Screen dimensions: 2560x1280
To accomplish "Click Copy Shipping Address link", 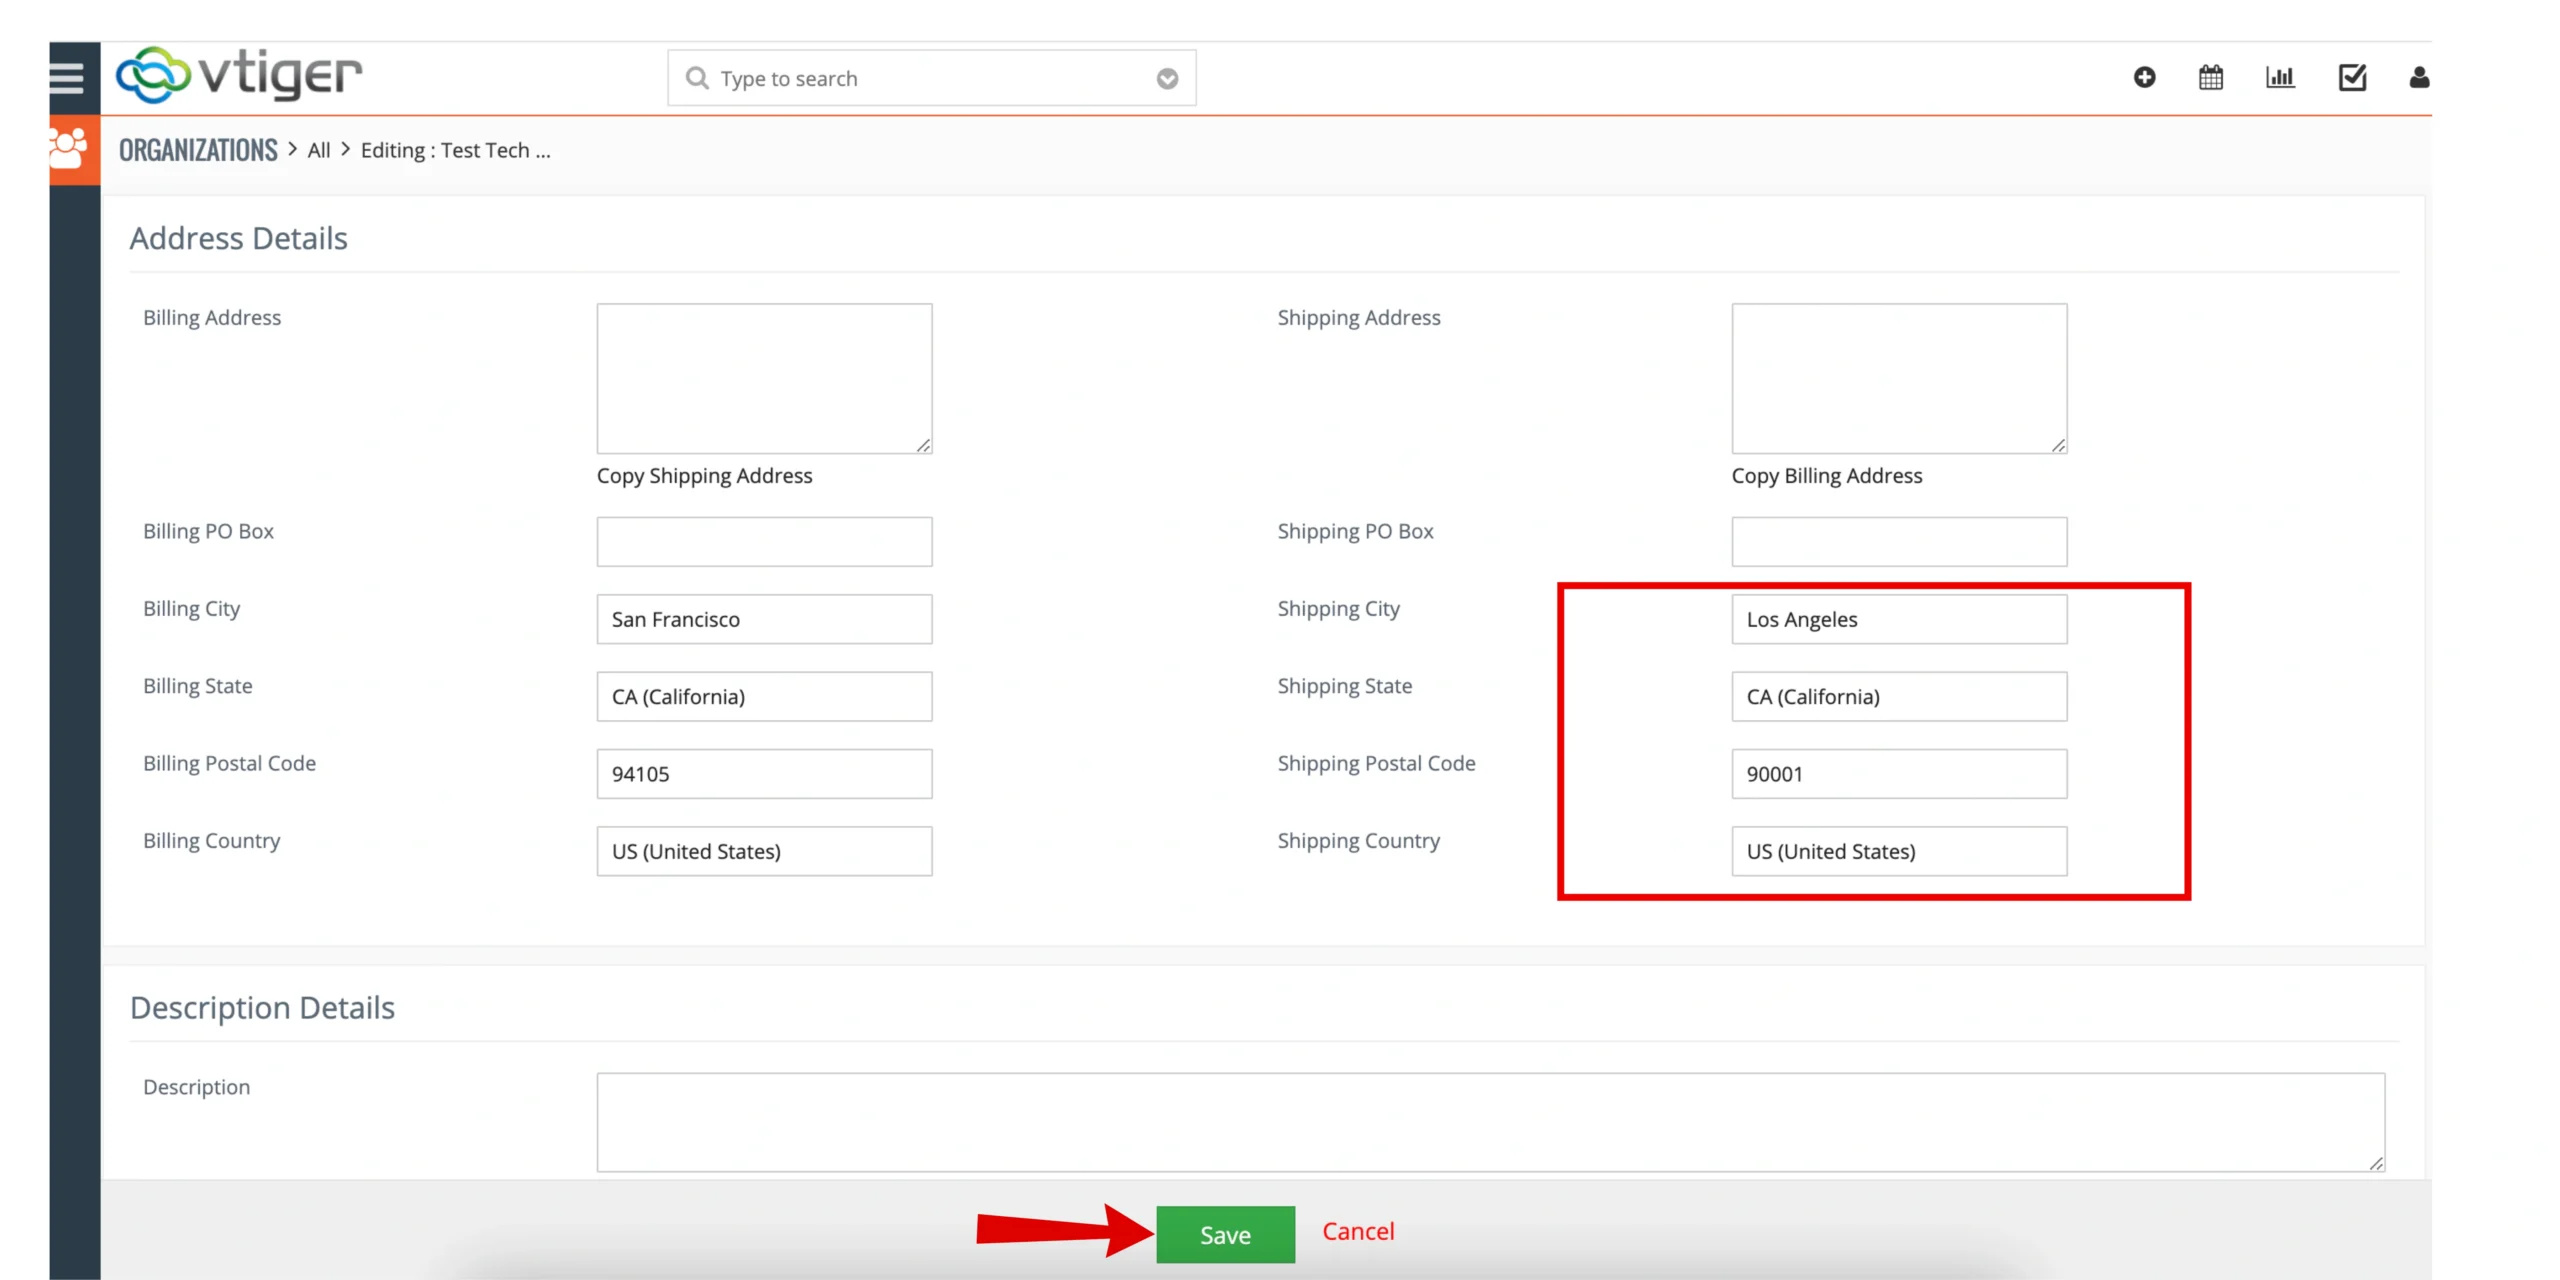I will point(704,476).
